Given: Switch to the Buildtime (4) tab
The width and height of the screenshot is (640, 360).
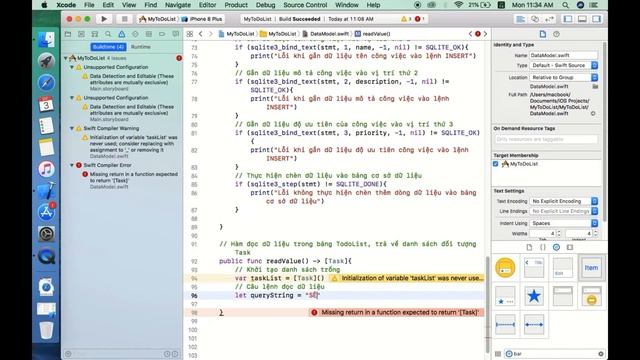Looking at the screenshot, I should click(109, 47).
